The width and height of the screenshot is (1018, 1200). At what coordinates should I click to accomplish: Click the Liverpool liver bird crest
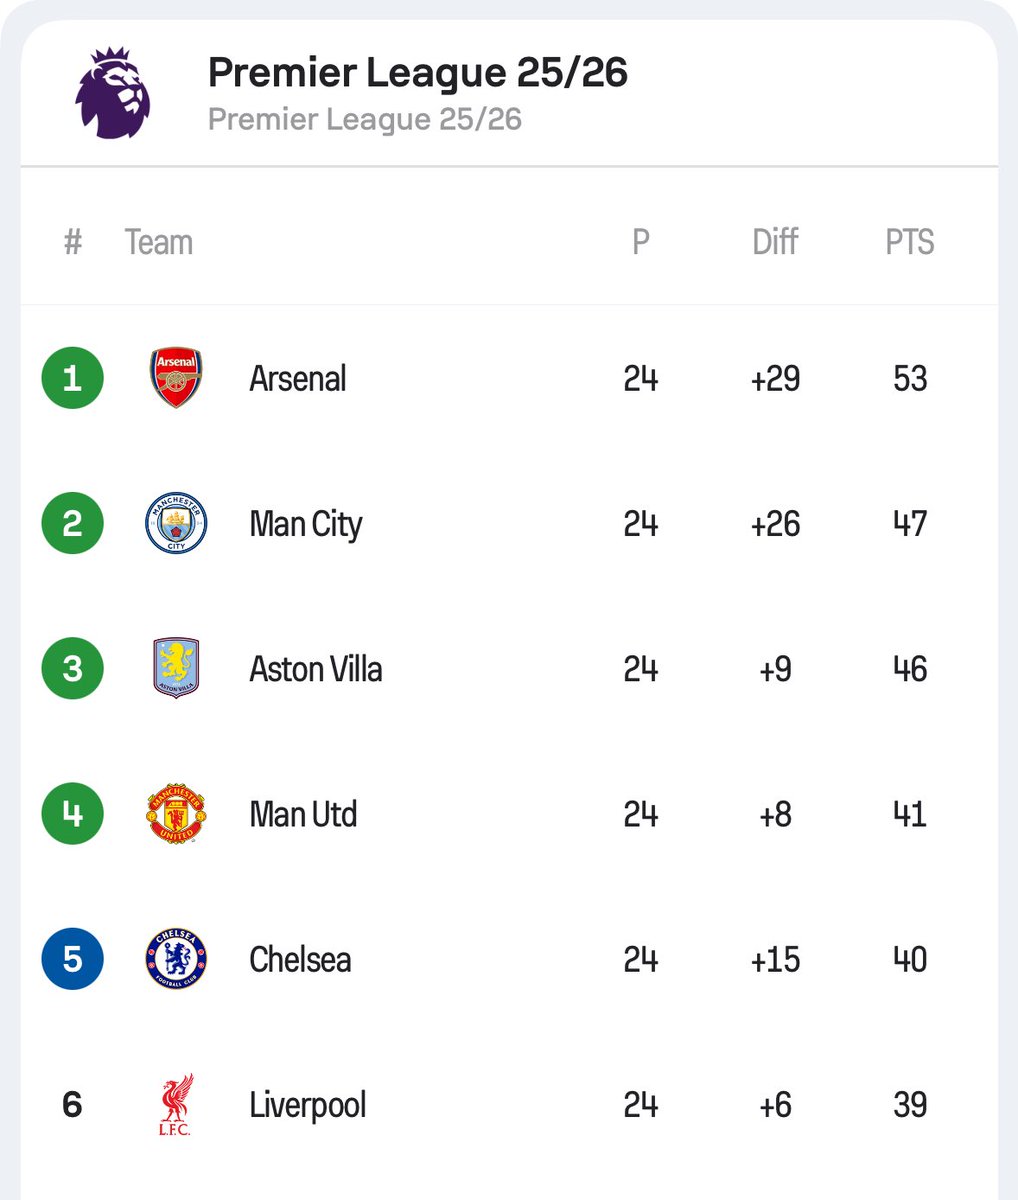tap(176, 1105)
